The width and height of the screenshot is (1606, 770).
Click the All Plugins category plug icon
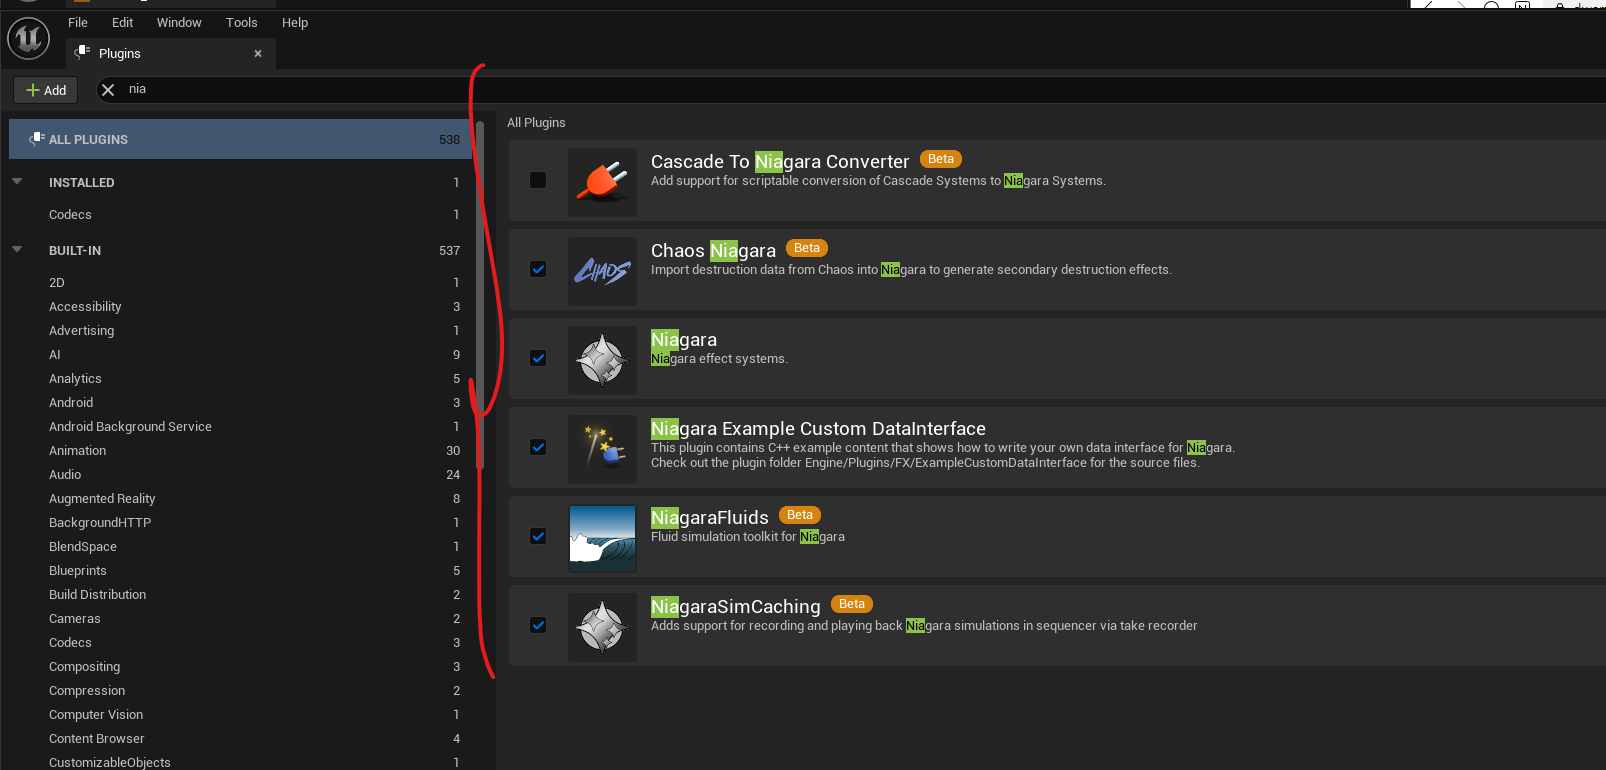pyautogui.click(x=37, y=139)
